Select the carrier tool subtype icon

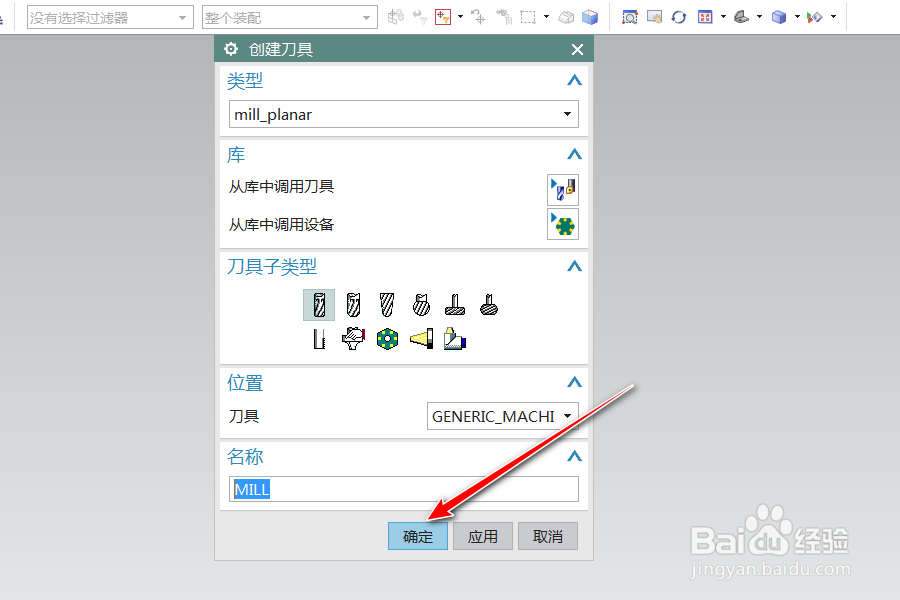tap(387, 339)
